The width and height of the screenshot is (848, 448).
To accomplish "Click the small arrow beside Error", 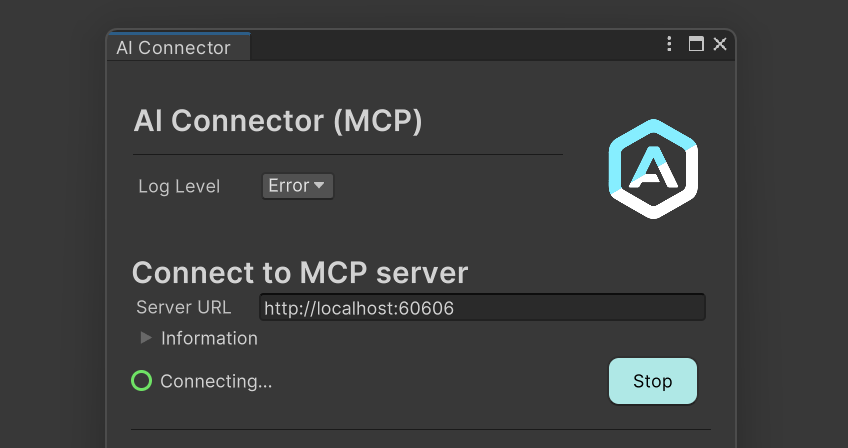I will tap(319, 186).
